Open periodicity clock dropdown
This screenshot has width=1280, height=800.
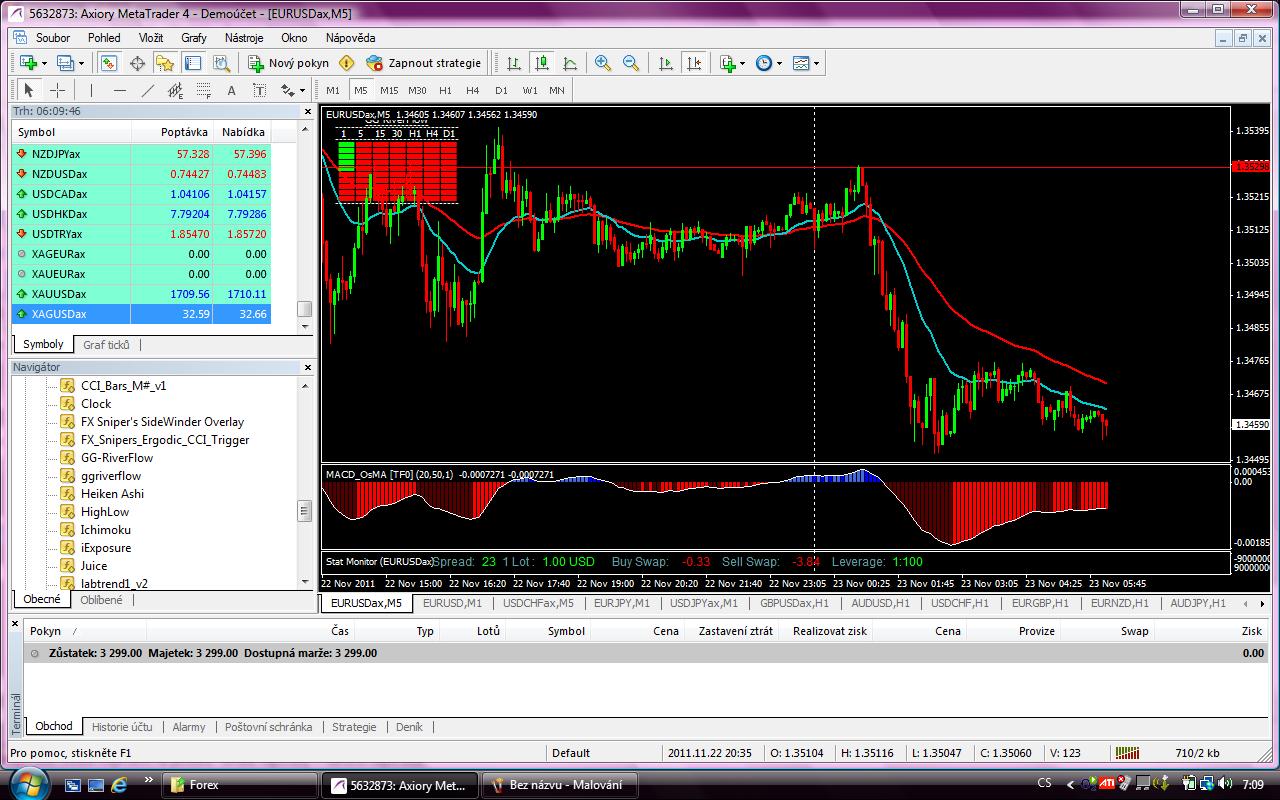pos(768,63)
